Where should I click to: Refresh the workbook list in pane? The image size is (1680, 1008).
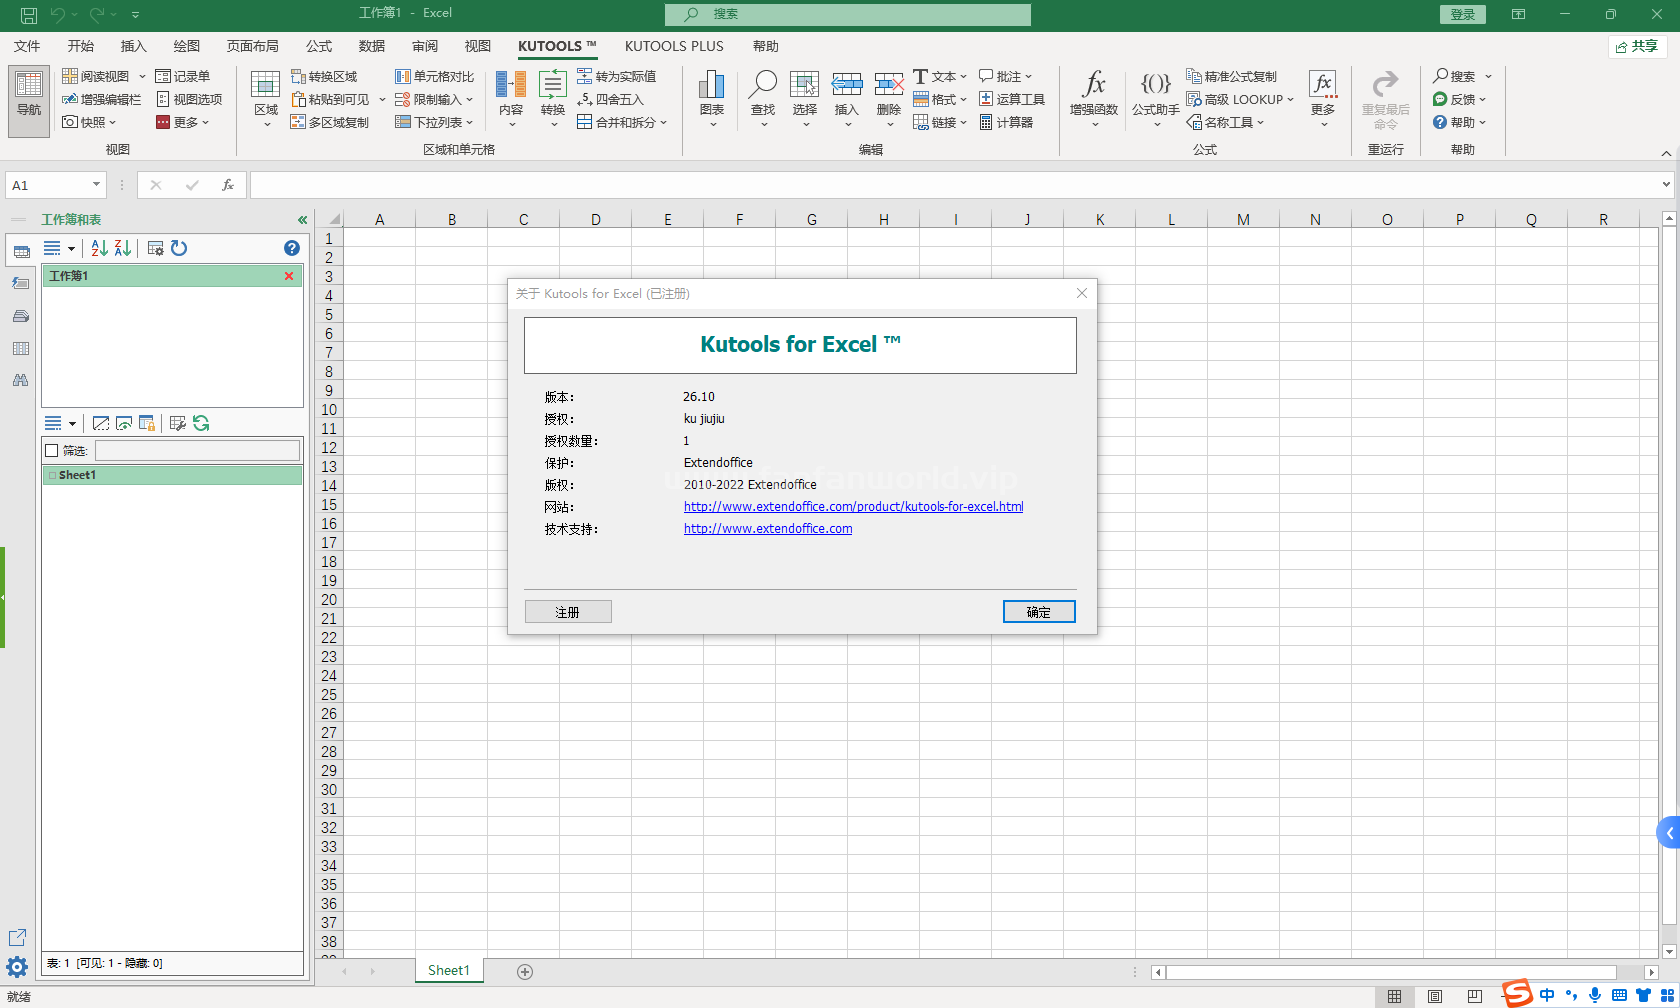[x=179, y=248]
